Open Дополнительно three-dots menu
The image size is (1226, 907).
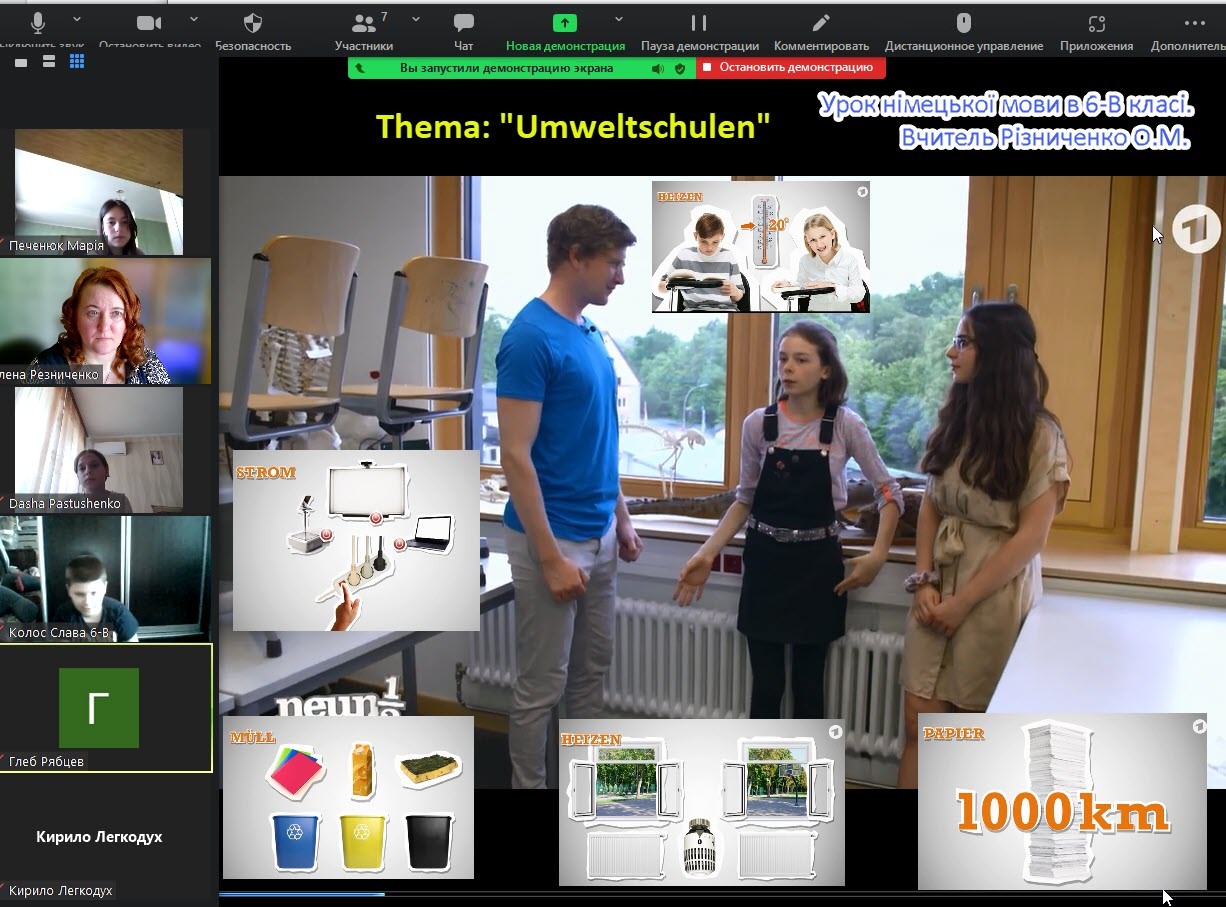coord(1194,24)
